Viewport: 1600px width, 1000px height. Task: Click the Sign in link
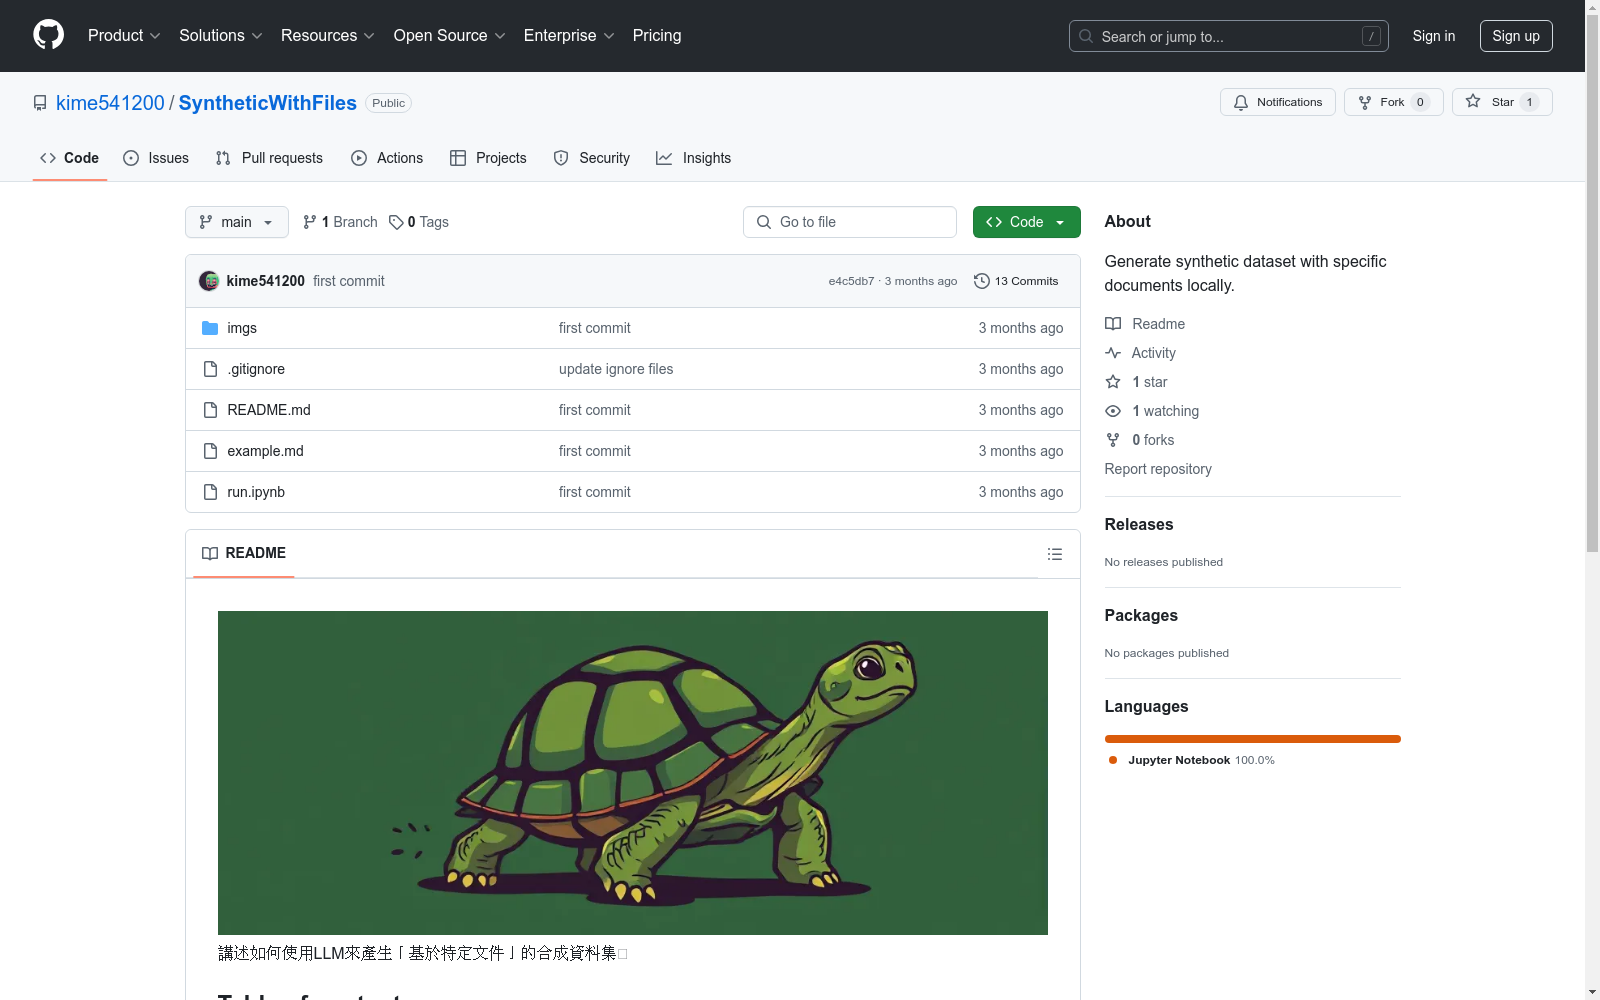(1433, 36)
